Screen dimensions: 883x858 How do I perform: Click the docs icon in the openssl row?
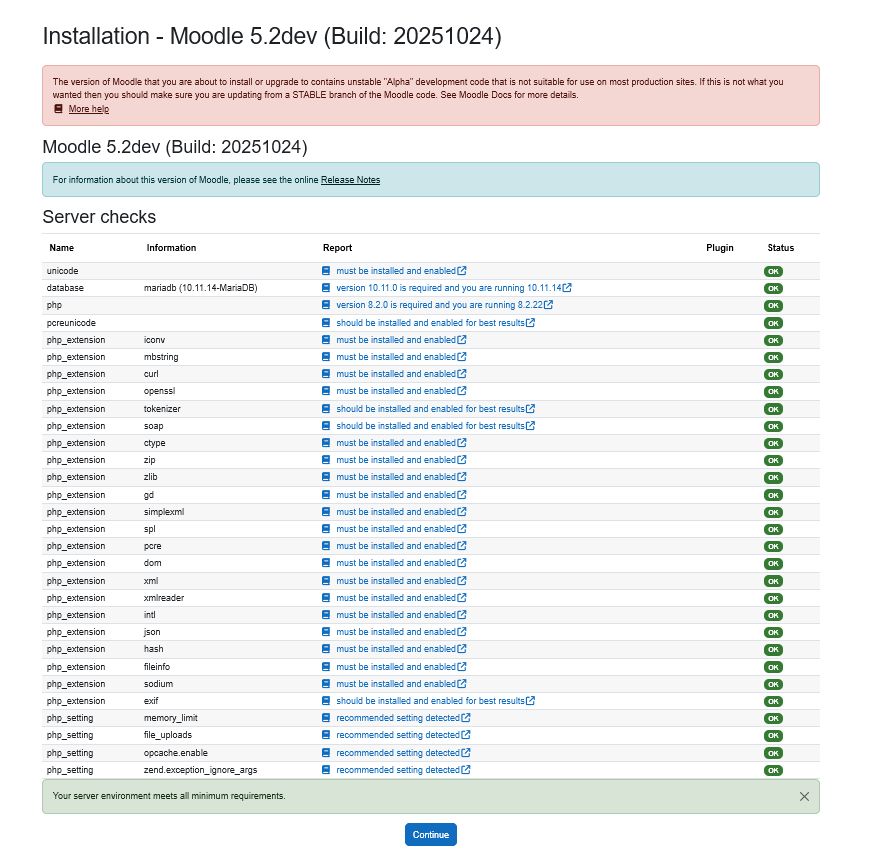click(325, 390)
